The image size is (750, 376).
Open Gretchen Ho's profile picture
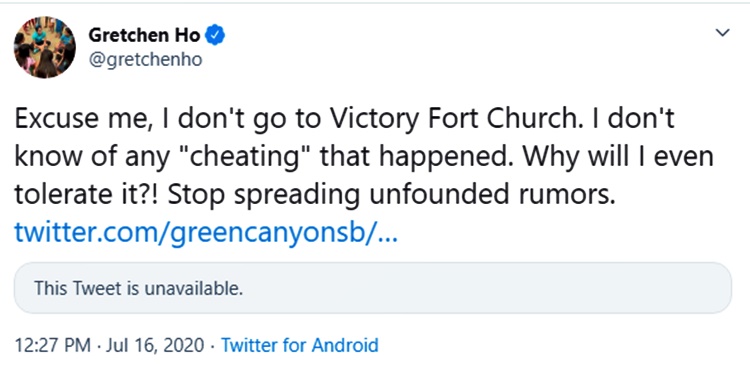(x=44, y=47)
